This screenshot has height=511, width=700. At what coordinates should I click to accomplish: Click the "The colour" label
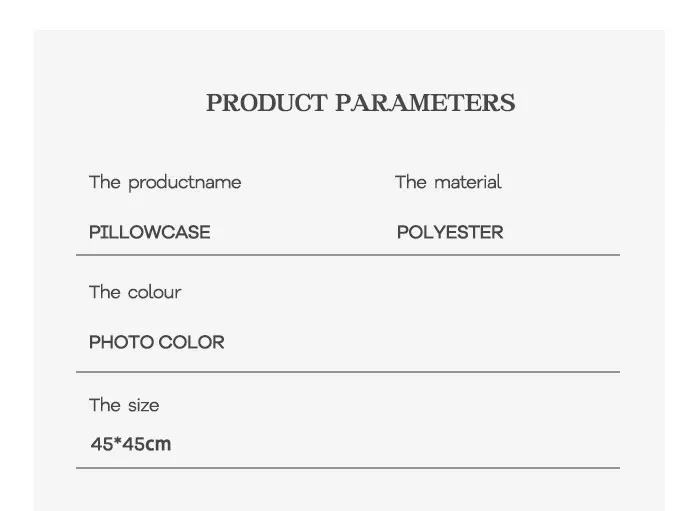point(135,292)
